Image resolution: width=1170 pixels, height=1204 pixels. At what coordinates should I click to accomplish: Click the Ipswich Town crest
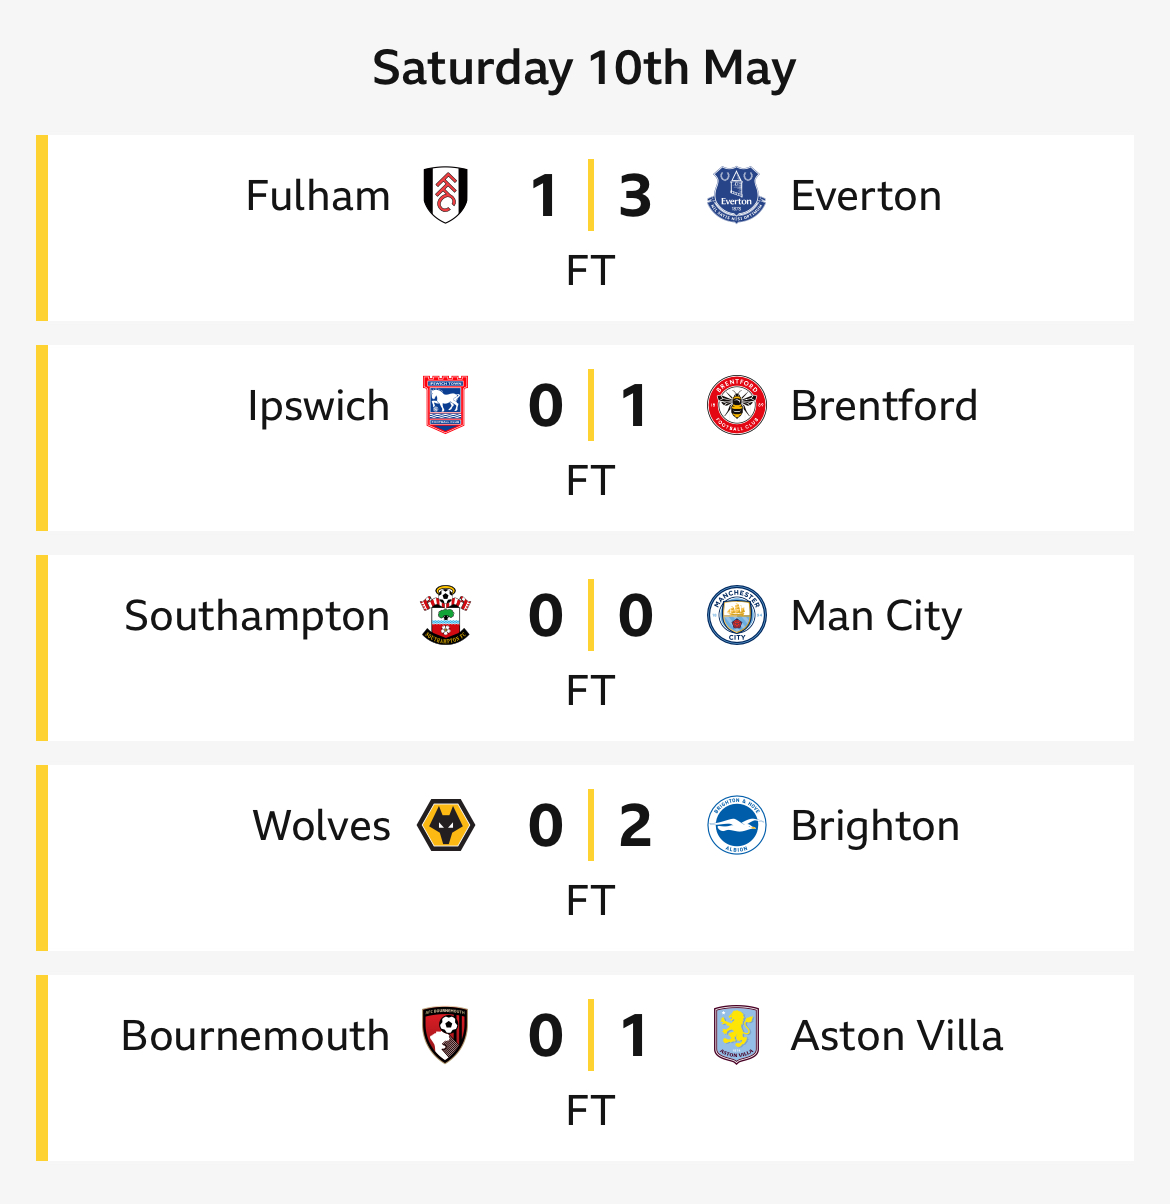click(445, 405)
